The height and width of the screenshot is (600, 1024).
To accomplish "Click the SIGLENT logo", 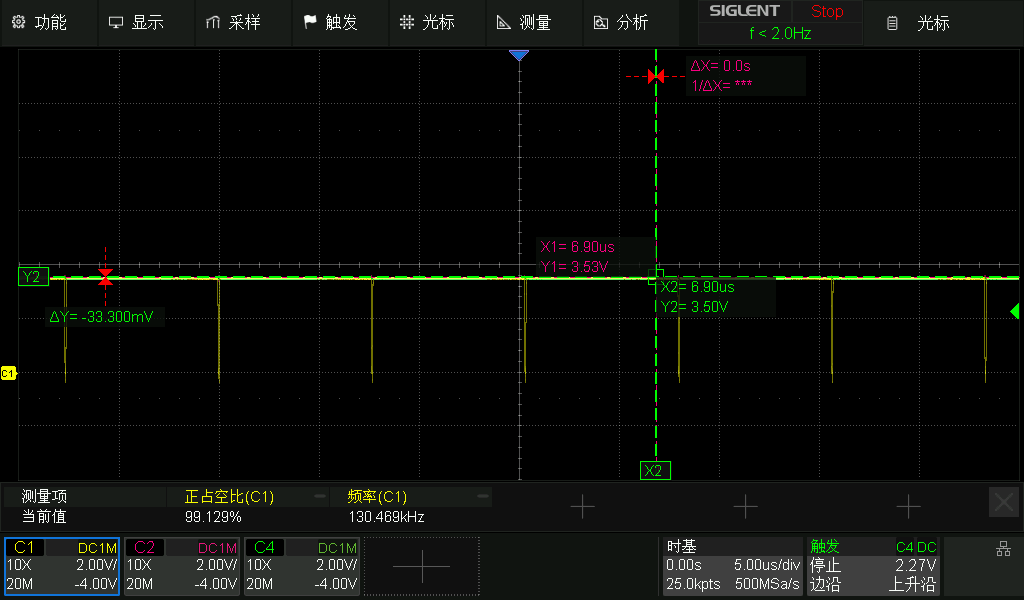I will click(x=744, y=11).
